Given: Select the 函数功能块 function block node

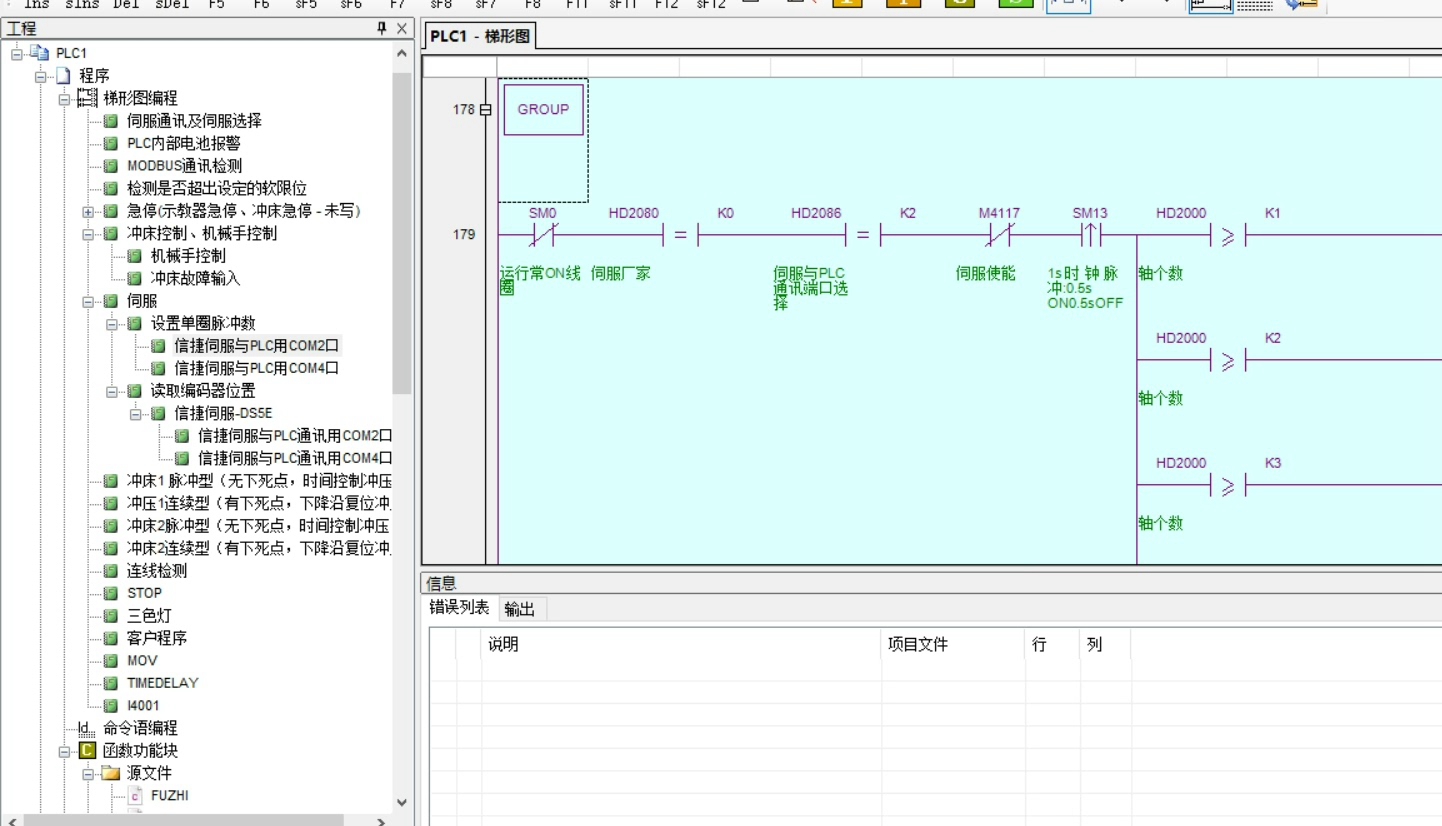Looking at the screenshot, I should tap(140, 751).
